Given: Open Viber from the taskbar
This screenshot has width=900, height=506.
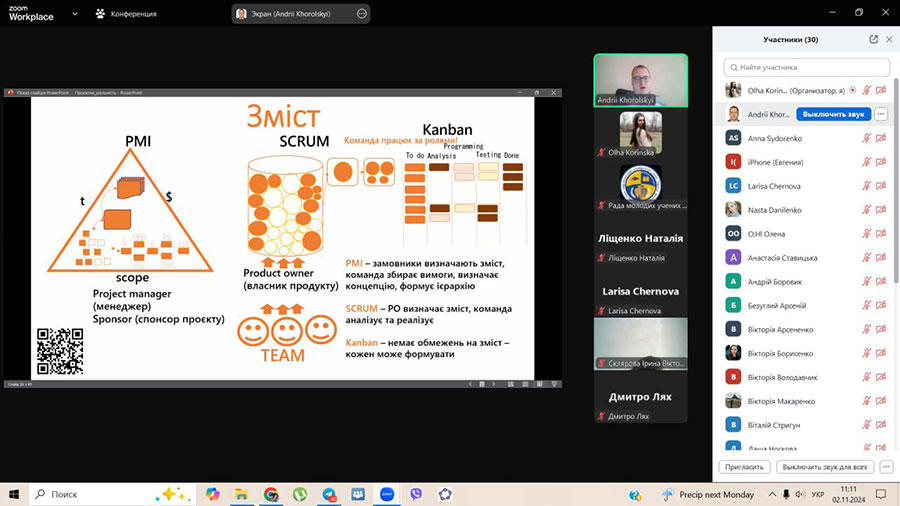Looking at the screenshot, I should point(416,494).
